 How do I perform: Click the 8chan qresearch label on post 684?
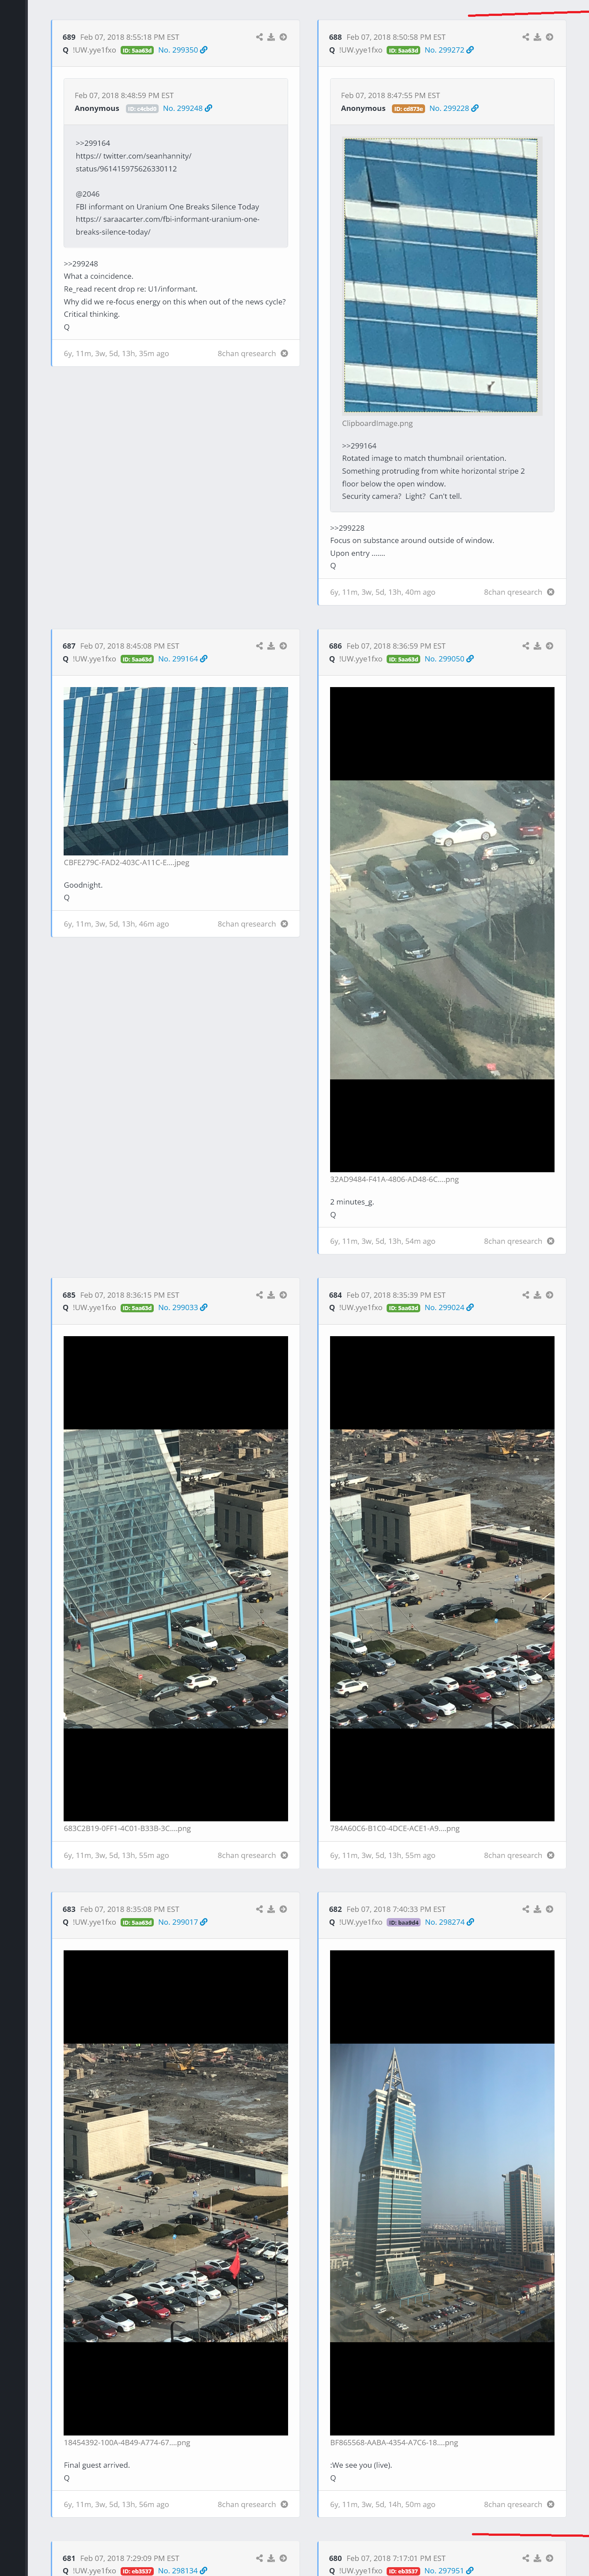tap(513, 1855)
